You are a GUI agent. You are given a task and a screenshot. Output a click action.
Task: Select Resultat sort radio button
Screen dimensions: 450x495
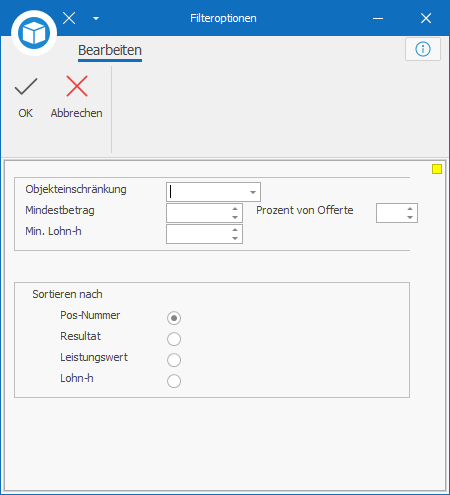pos(174,339)
